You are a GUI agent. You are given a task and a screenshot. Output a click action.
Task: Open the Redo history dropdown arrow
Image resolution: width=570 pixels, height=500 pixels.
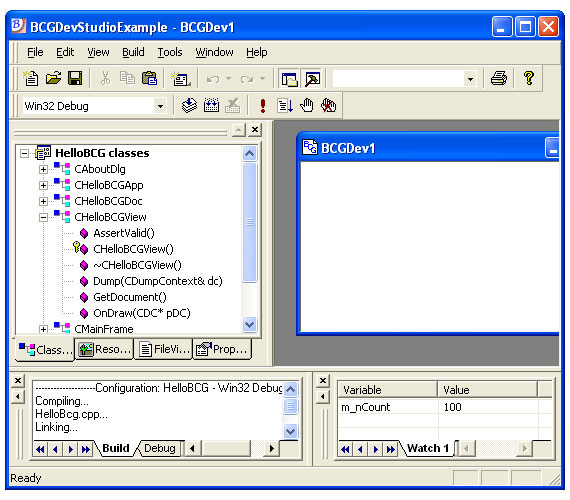click(262, 78)
